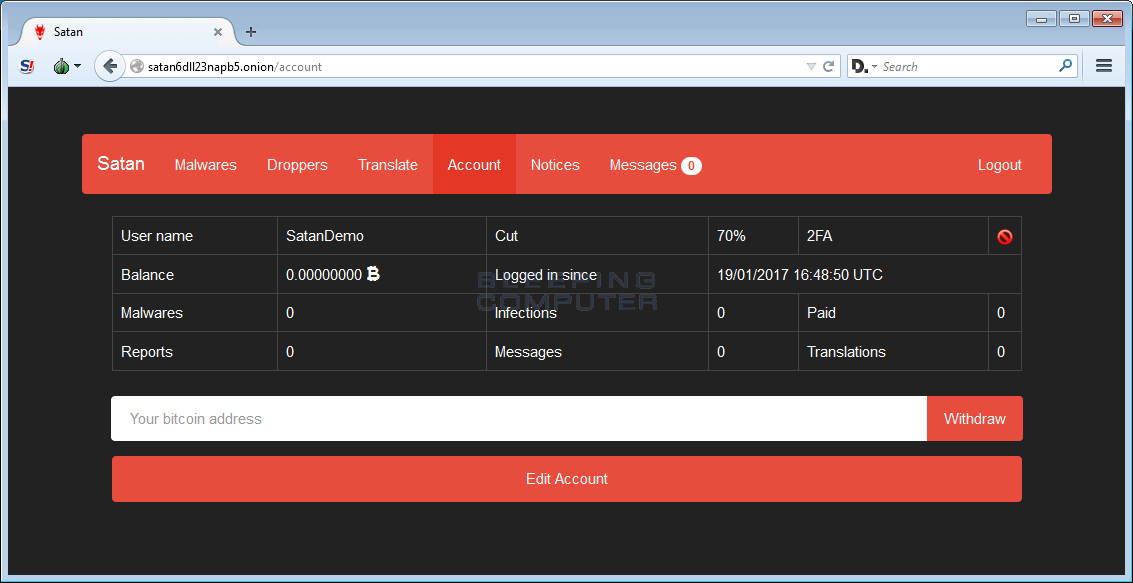The image size is (1133, 583).
Task: Open the browser hamburger menu
Action: pyautogui.click(x=1103, y=66)
